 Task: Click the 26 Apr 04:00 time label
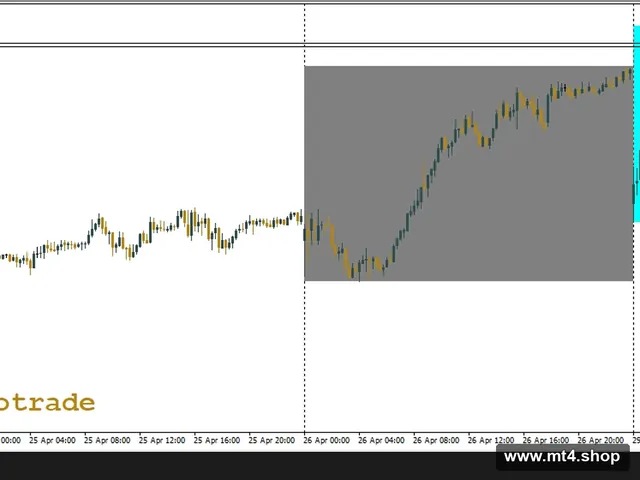(x=381, y=440)
